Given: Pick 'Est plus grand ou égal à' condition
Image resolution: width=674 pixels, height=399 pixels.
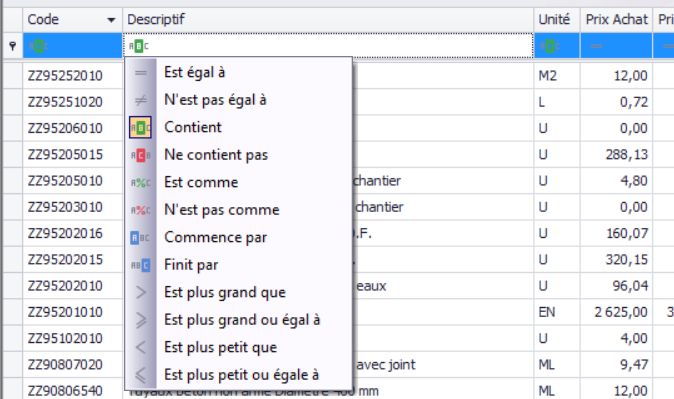Looking at the screenshot, I should pos(242,320).
